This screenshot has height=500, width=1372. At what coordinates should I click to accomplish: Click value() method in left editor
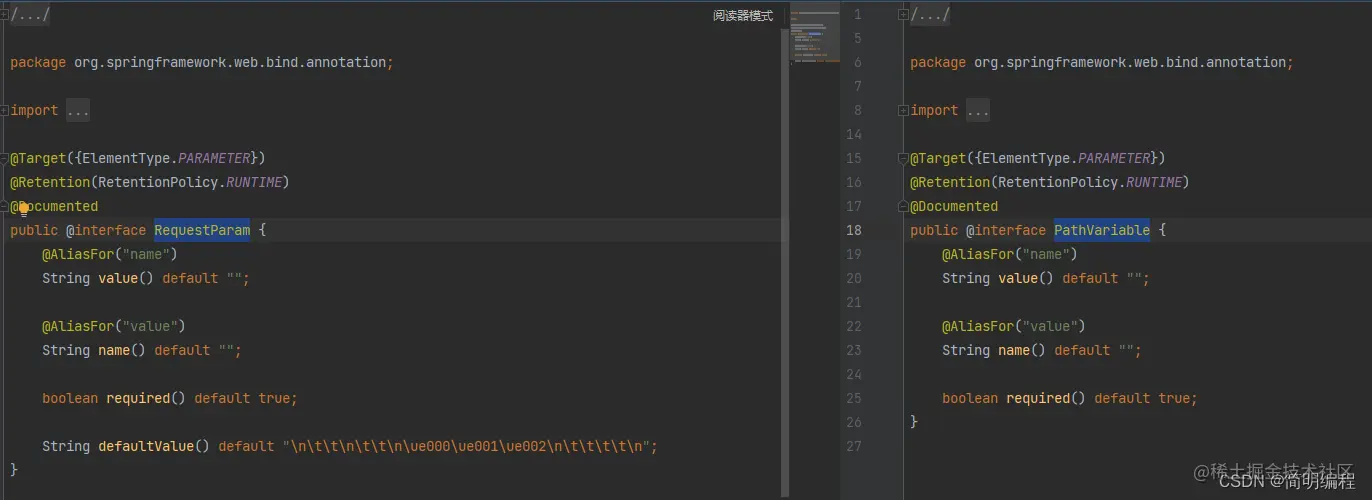click(126, 278)
